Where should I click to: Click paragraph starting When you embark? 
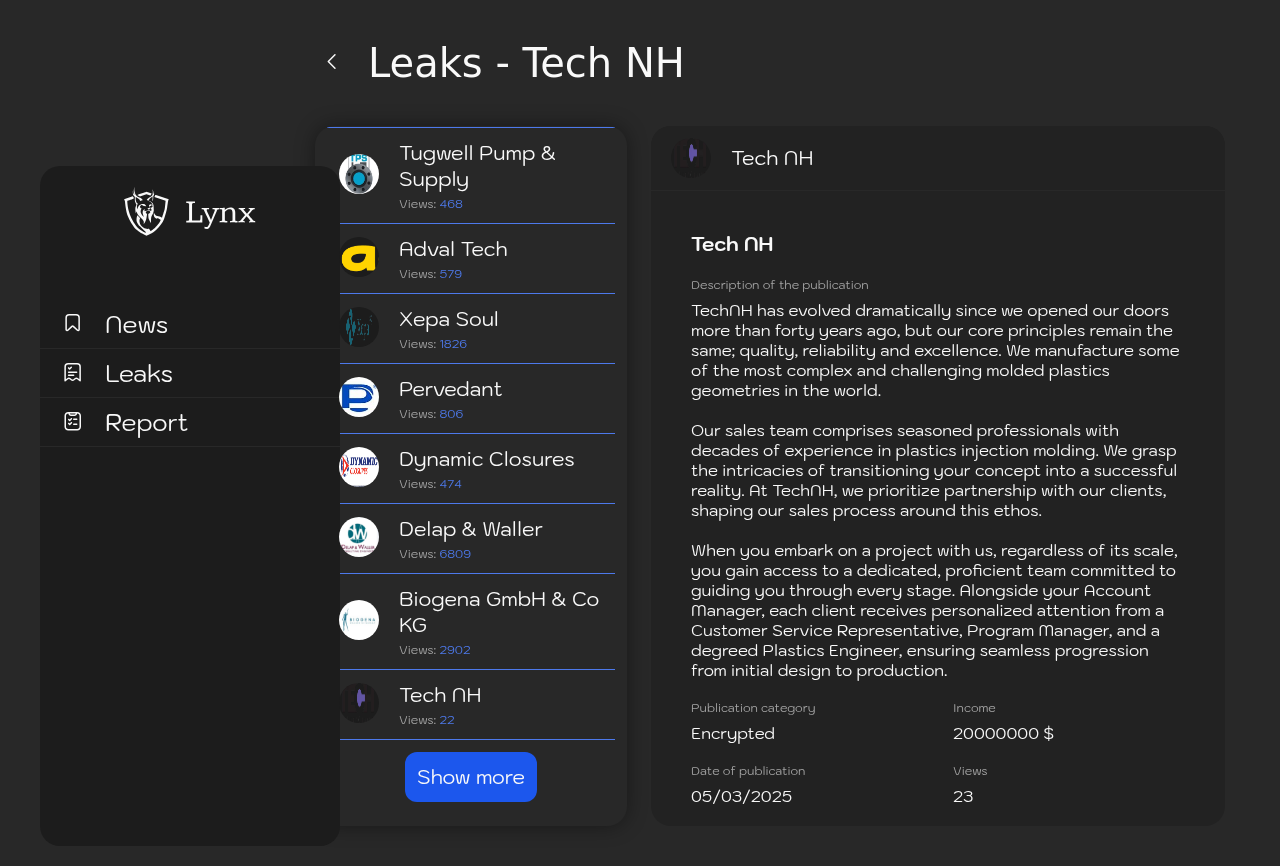934,610
